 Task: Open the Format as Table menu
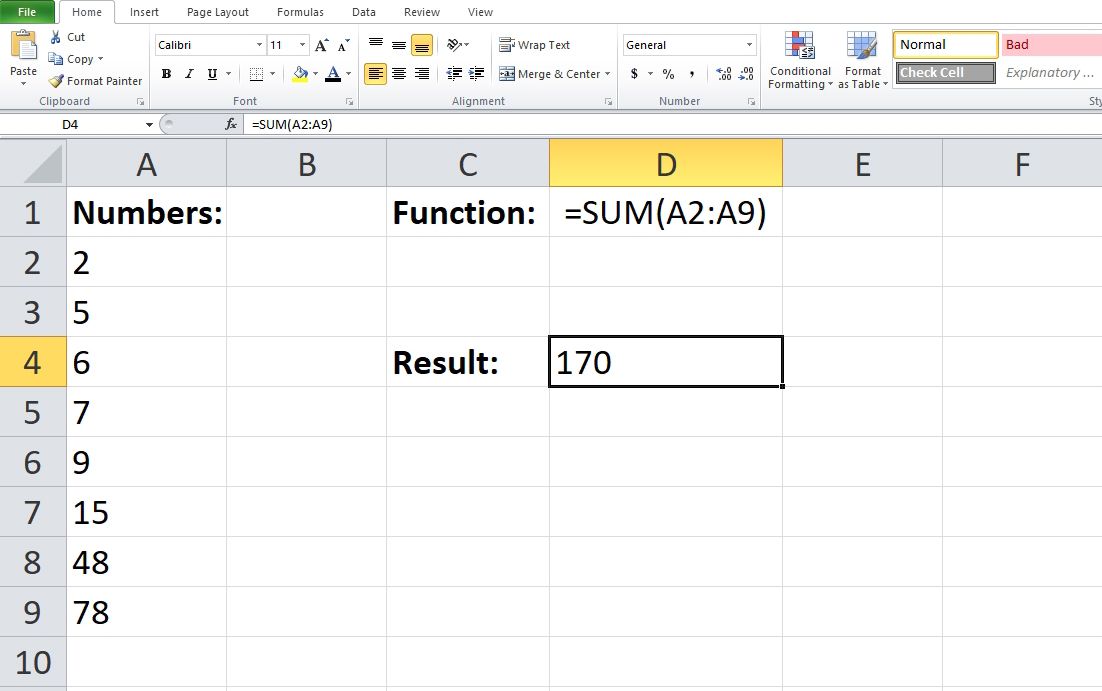tap(862, 60)
